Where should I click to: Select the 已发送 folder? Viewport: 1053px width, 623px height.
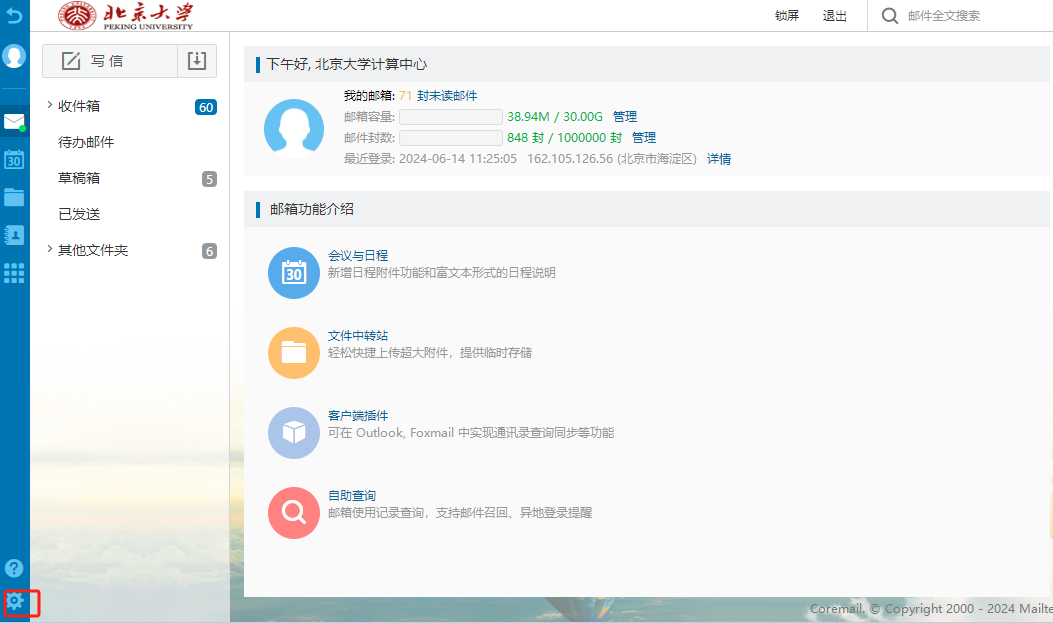[x=79, y=214]
